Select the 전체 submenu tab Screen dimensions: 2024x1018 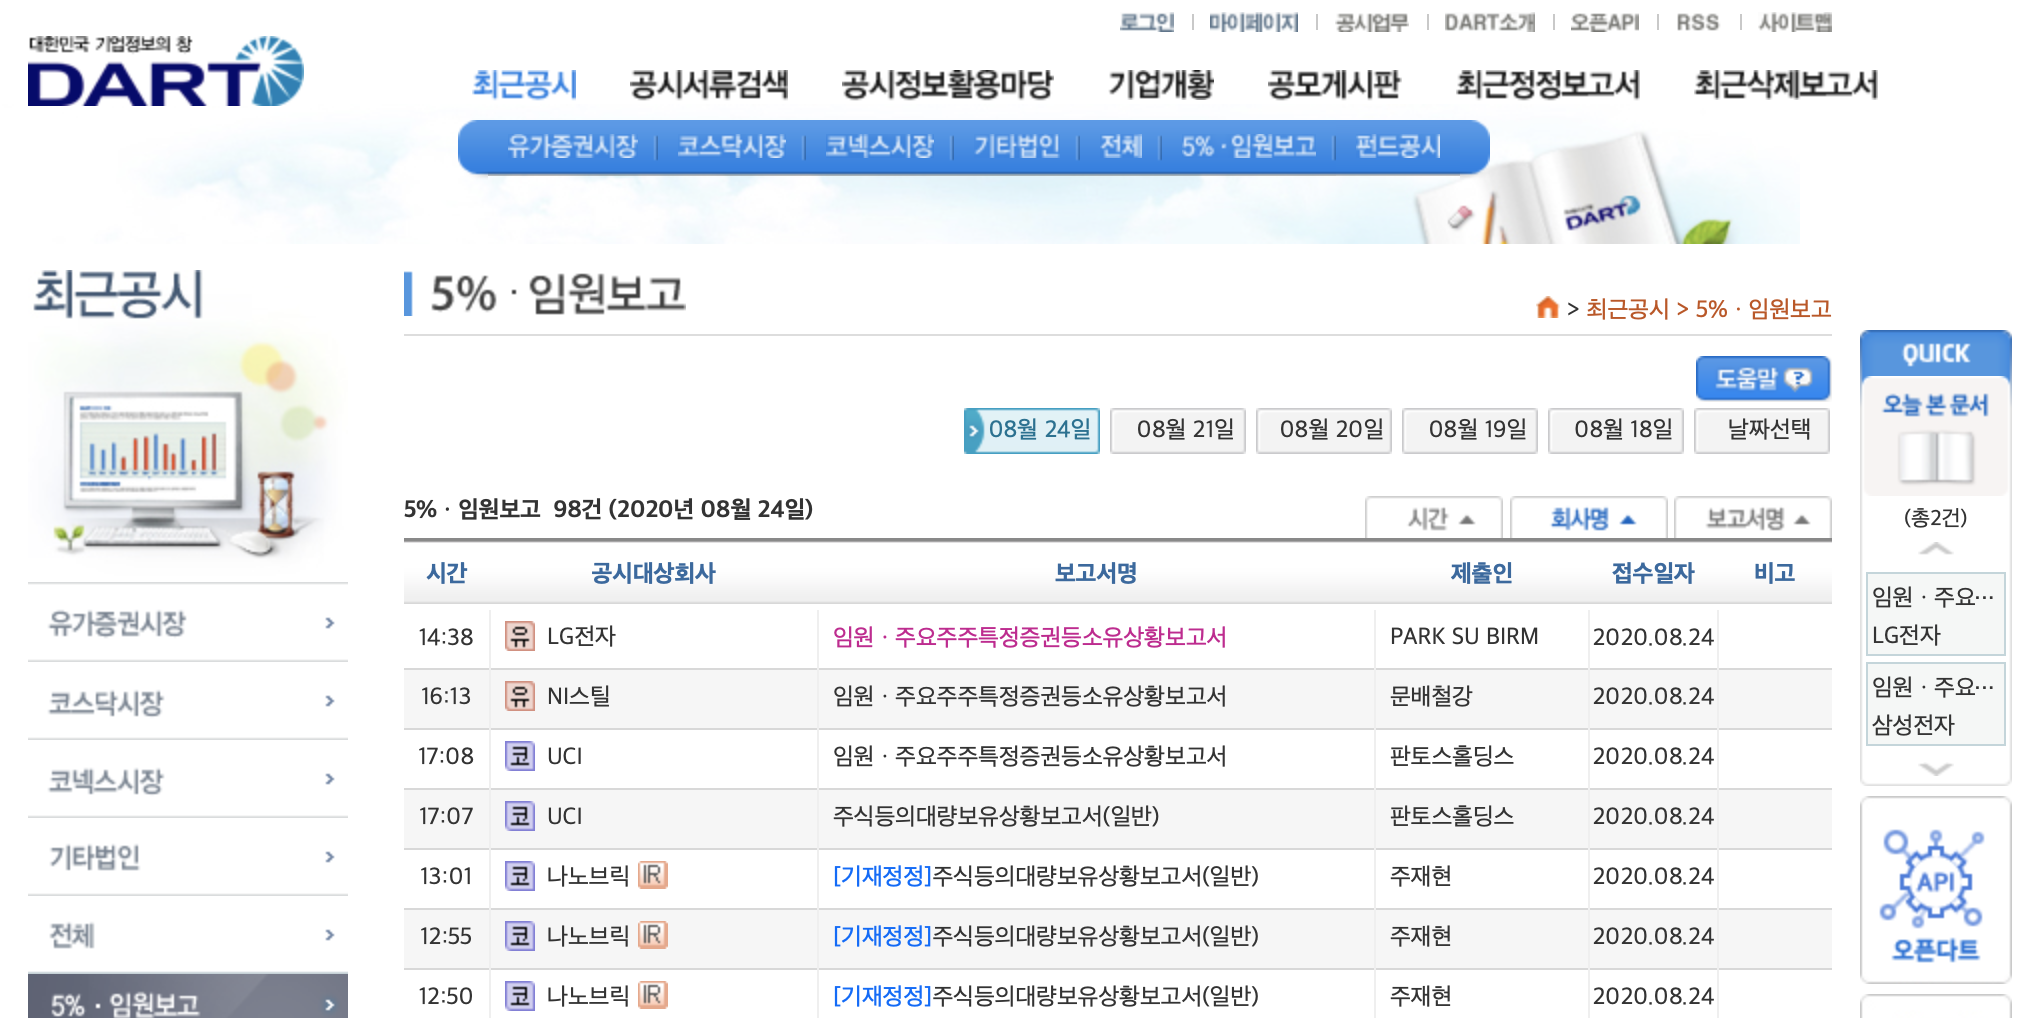[x=1121, y=147]
